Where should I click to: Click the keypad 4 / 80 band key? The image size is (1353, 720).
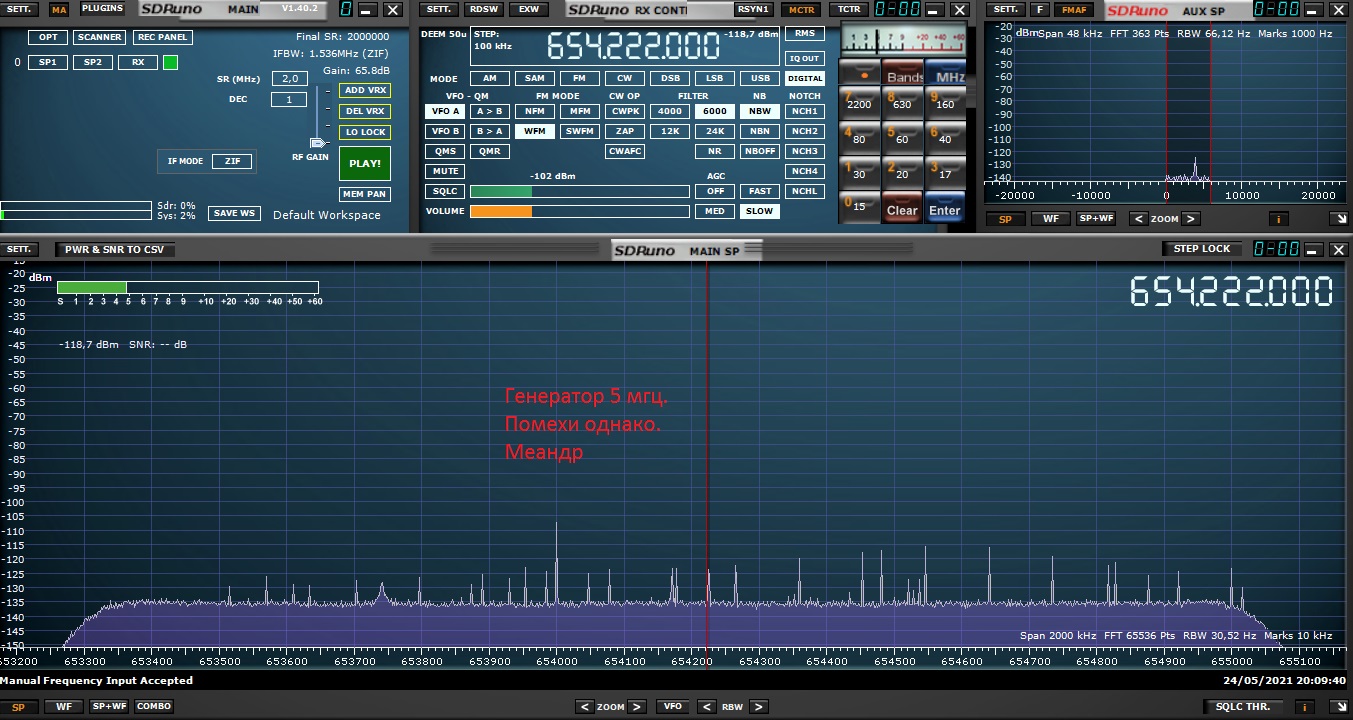click(859, 137)
